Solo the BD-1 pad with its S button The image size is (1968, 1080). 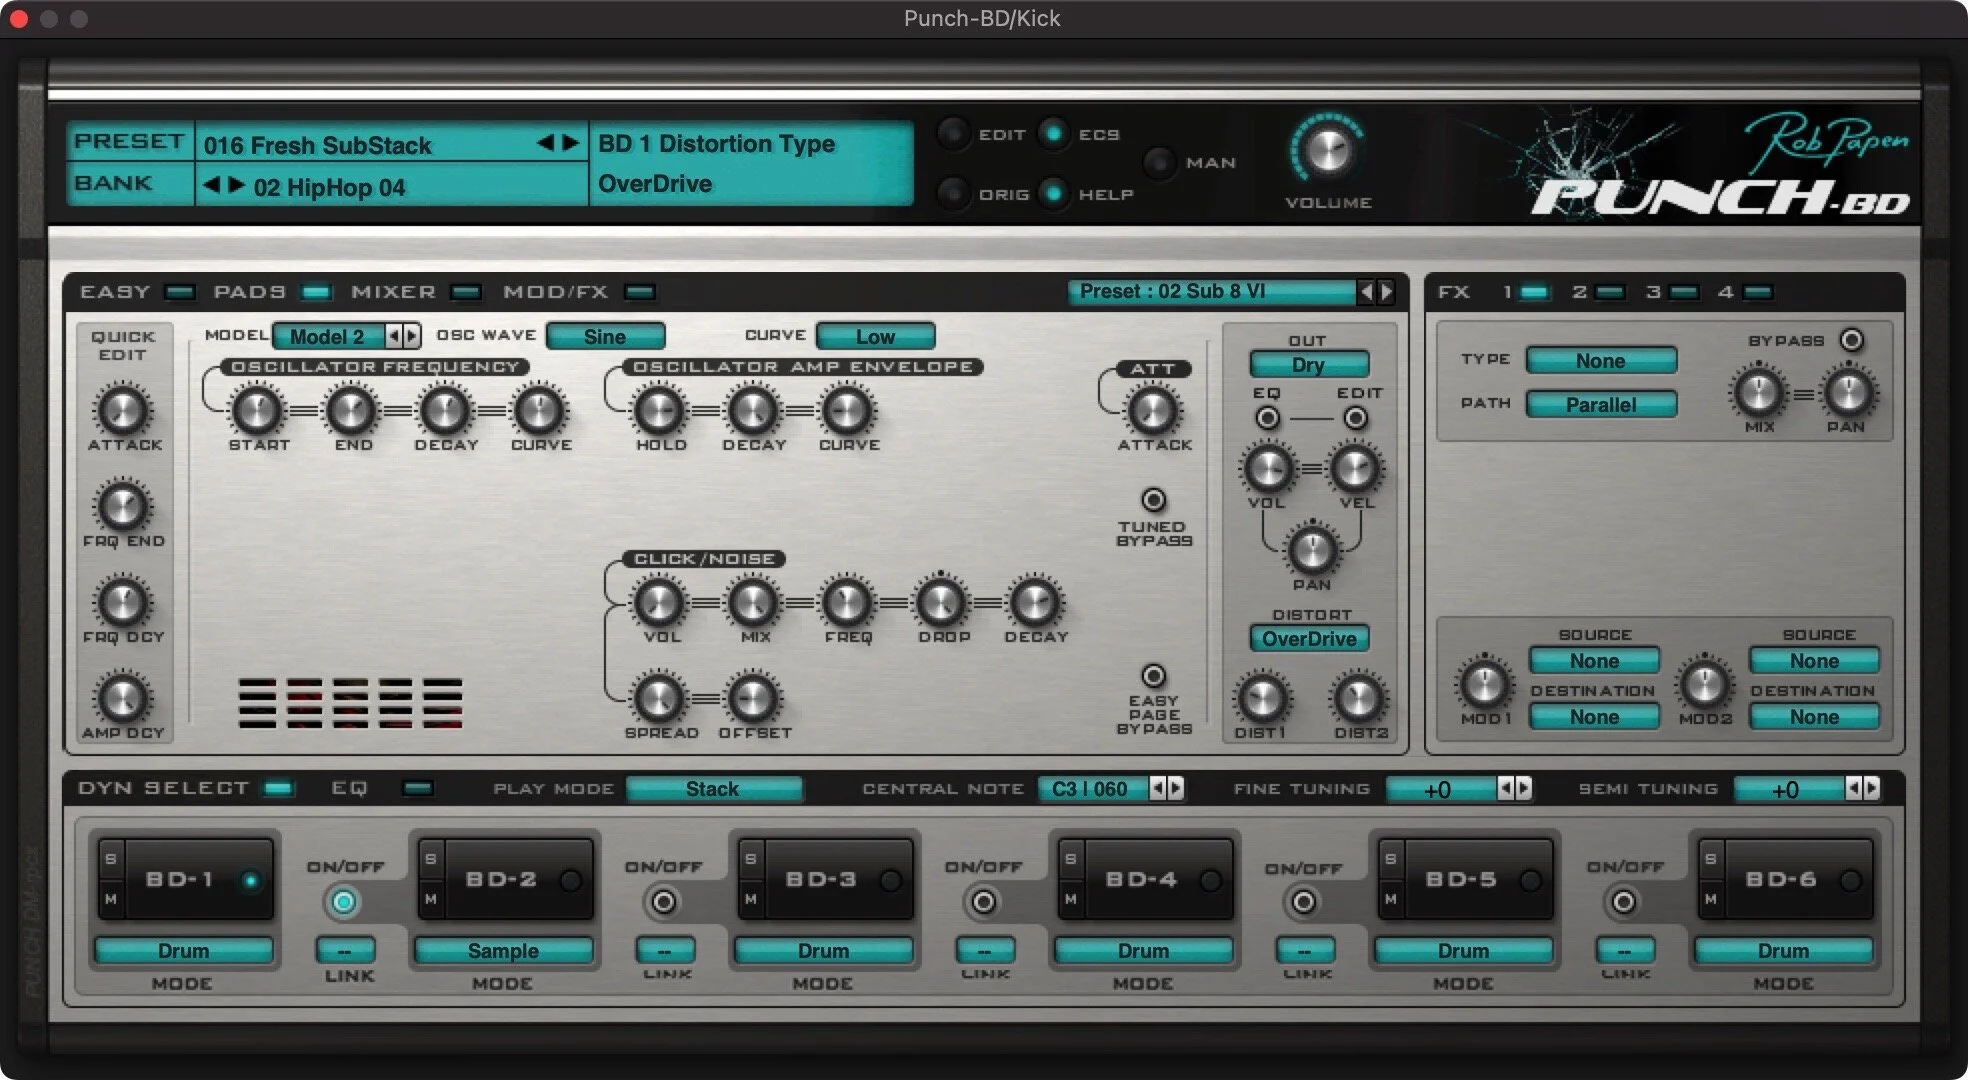click(x=110, y=859)
